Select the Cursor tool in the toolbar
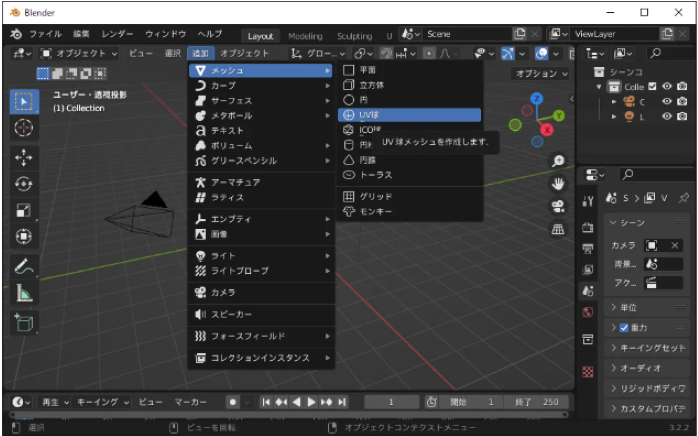The width and height of the screenshot is (698, 436). pos(24,128)
